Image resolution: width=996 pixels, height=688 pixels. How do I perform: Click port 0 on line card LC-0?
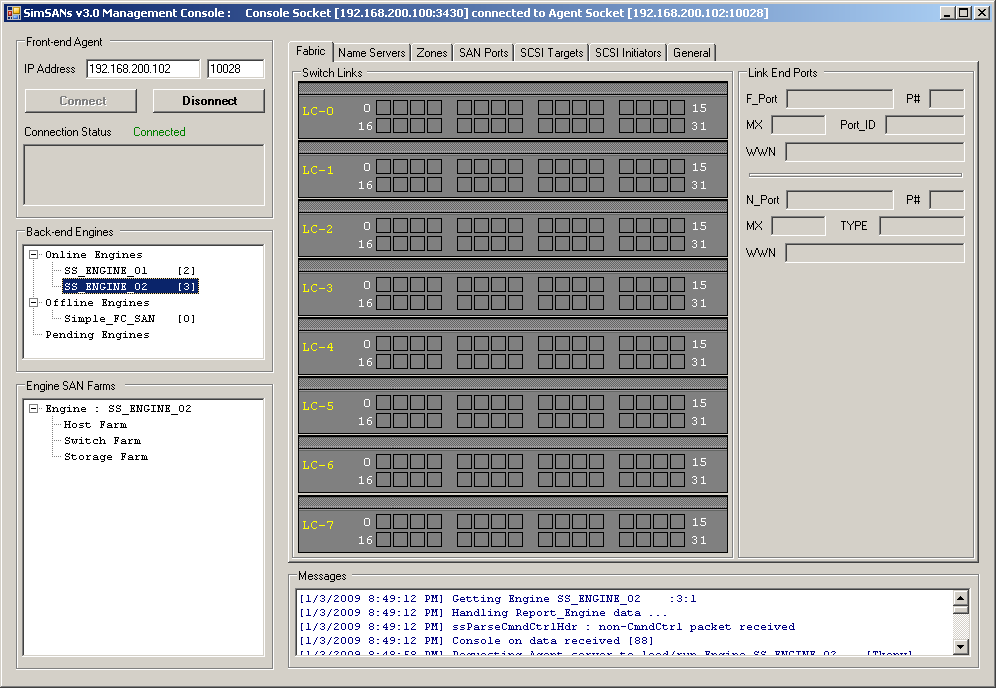click(383, 107)
